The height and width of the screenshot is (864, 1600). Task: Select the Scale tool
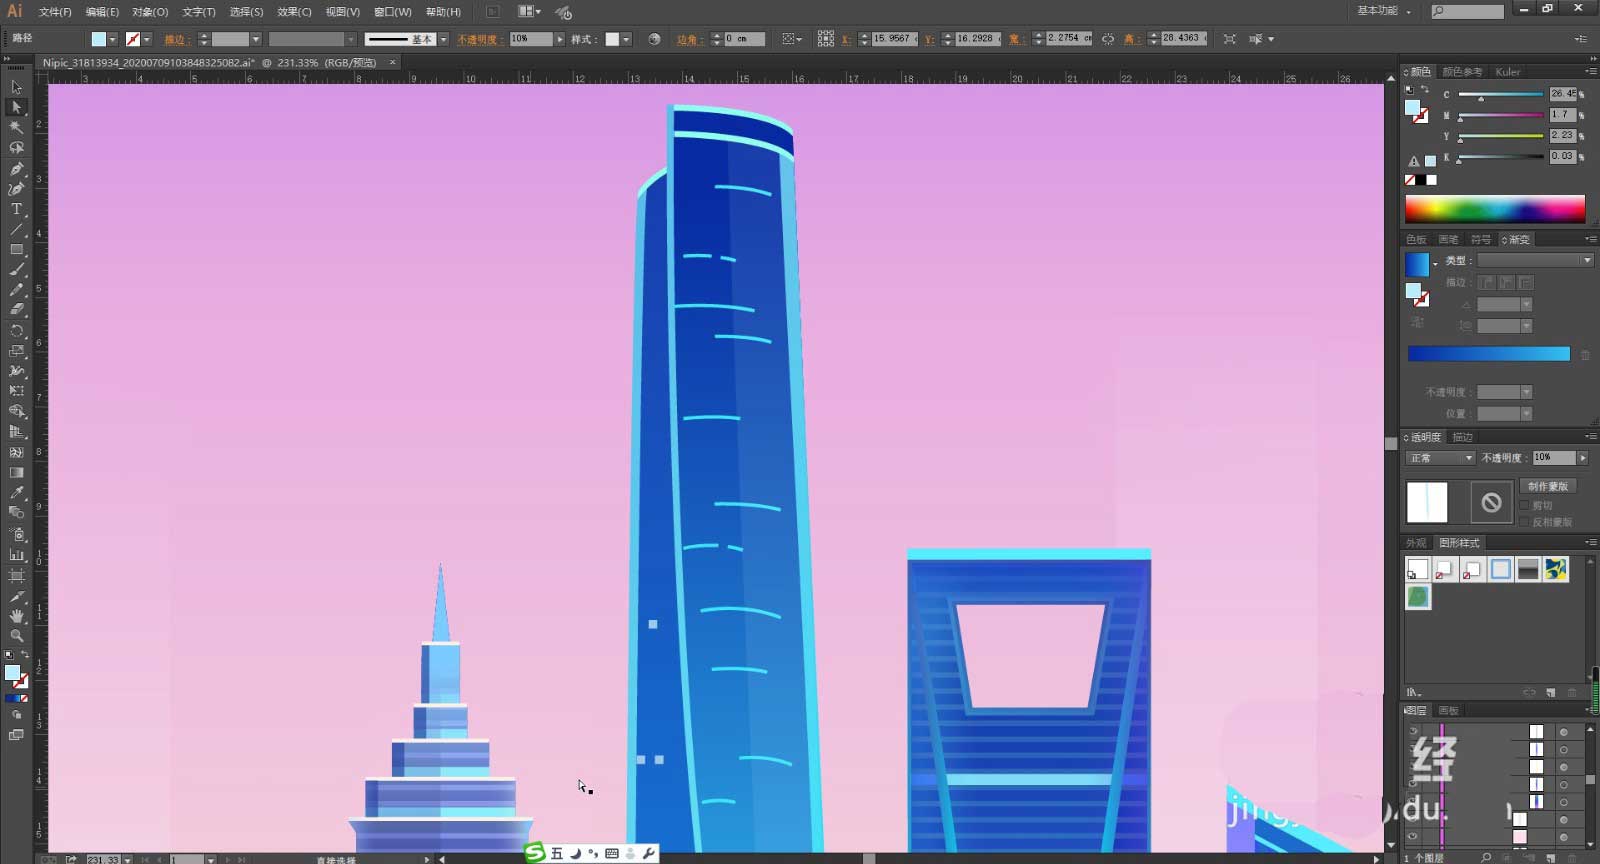coord(16,351)
